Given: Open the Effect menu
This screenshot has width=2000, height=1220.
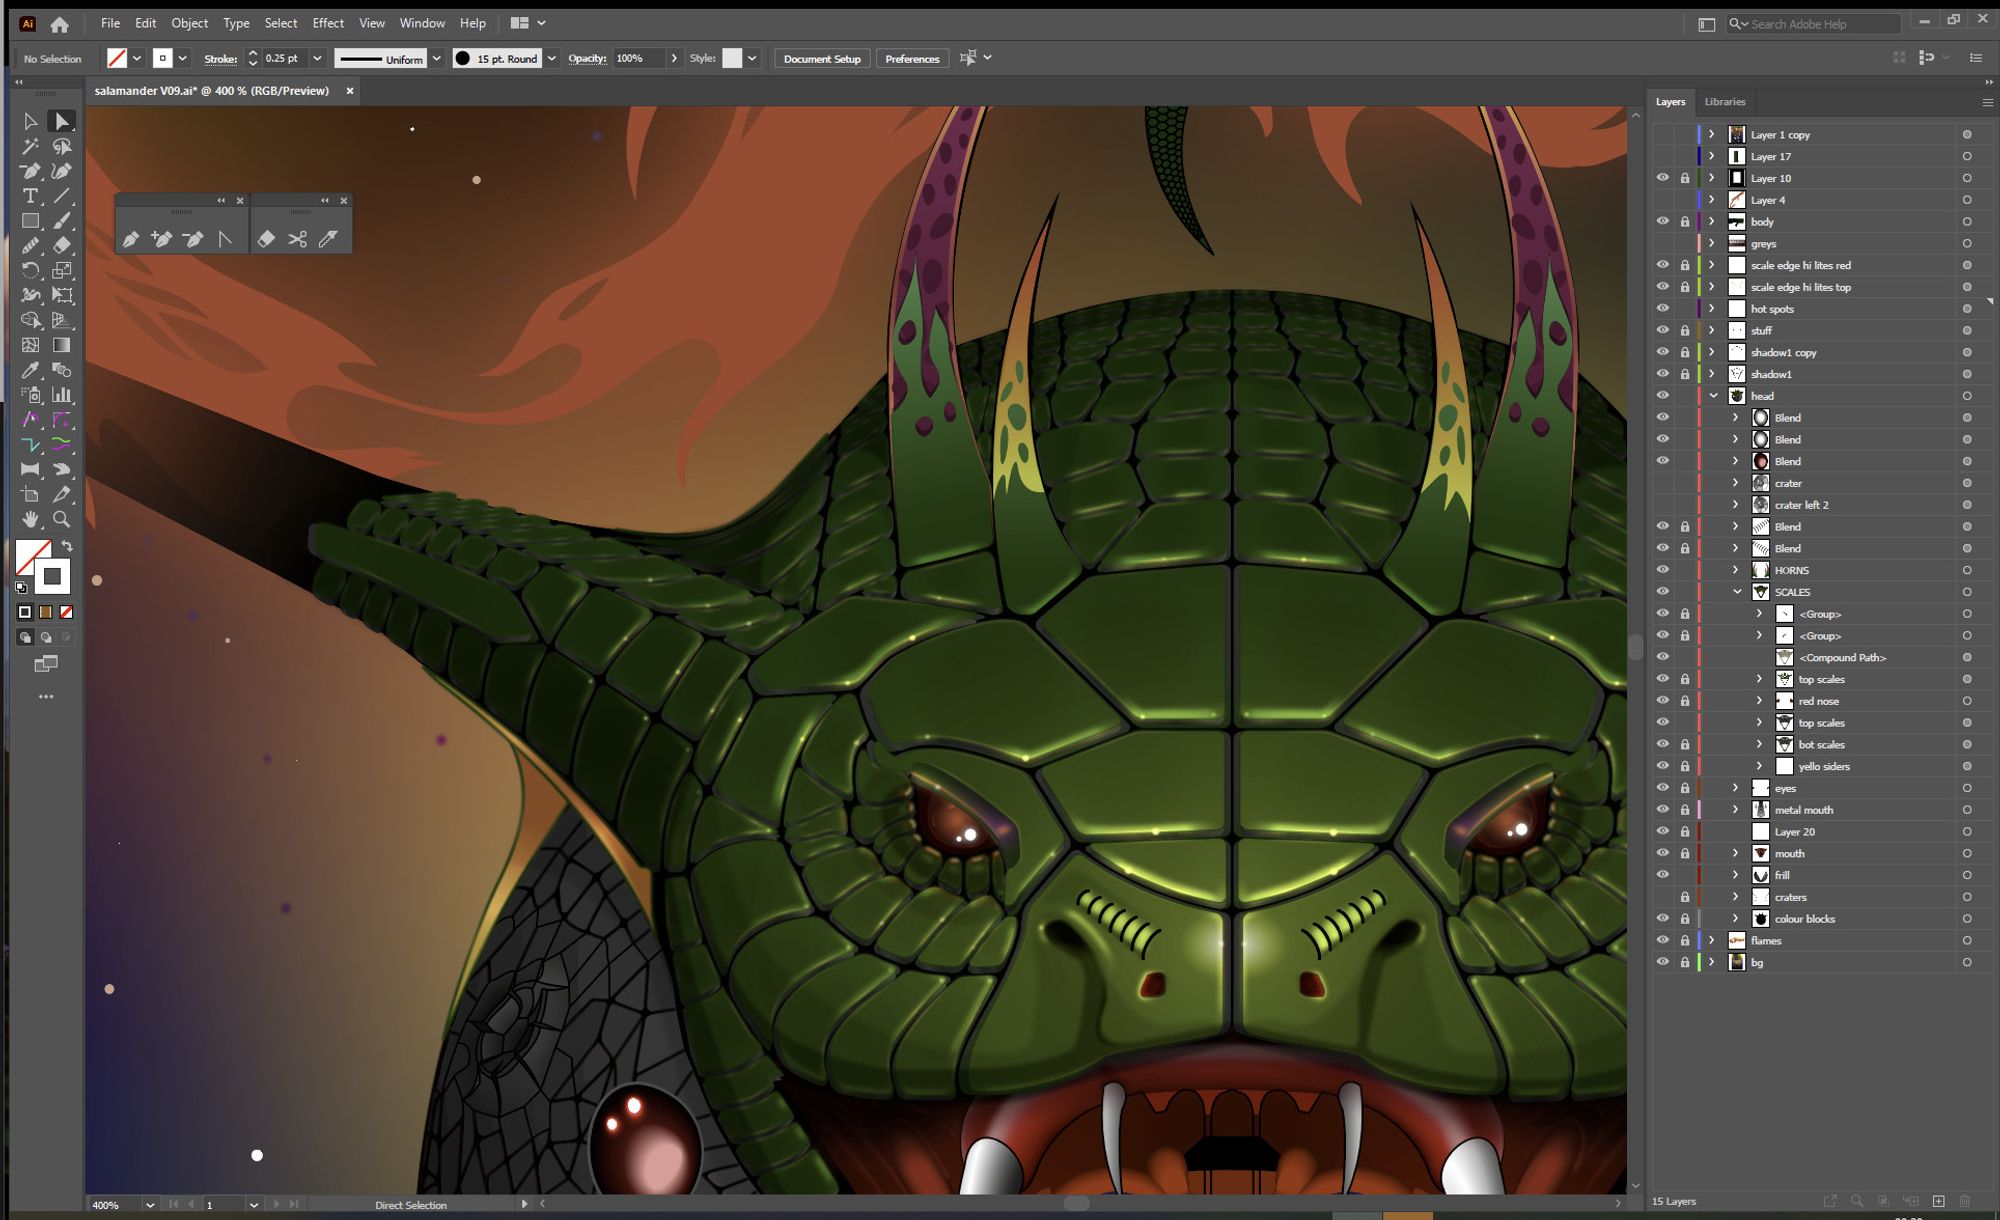Looking at the screenshot, I should (x=328, y=23).
